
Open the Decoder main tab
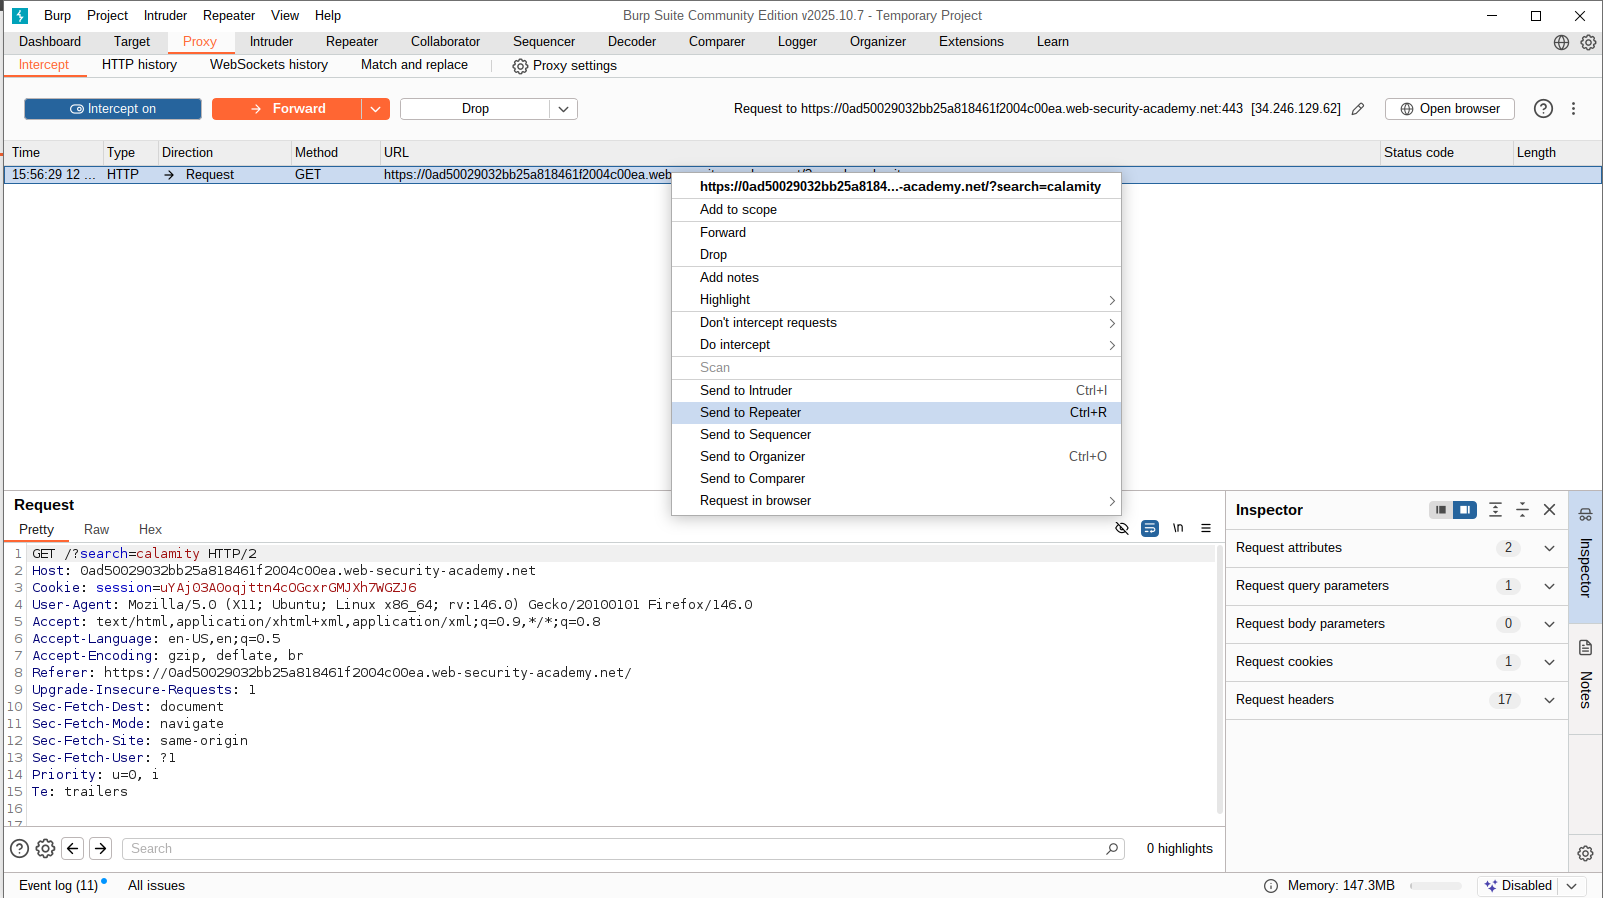coord(632,42)
